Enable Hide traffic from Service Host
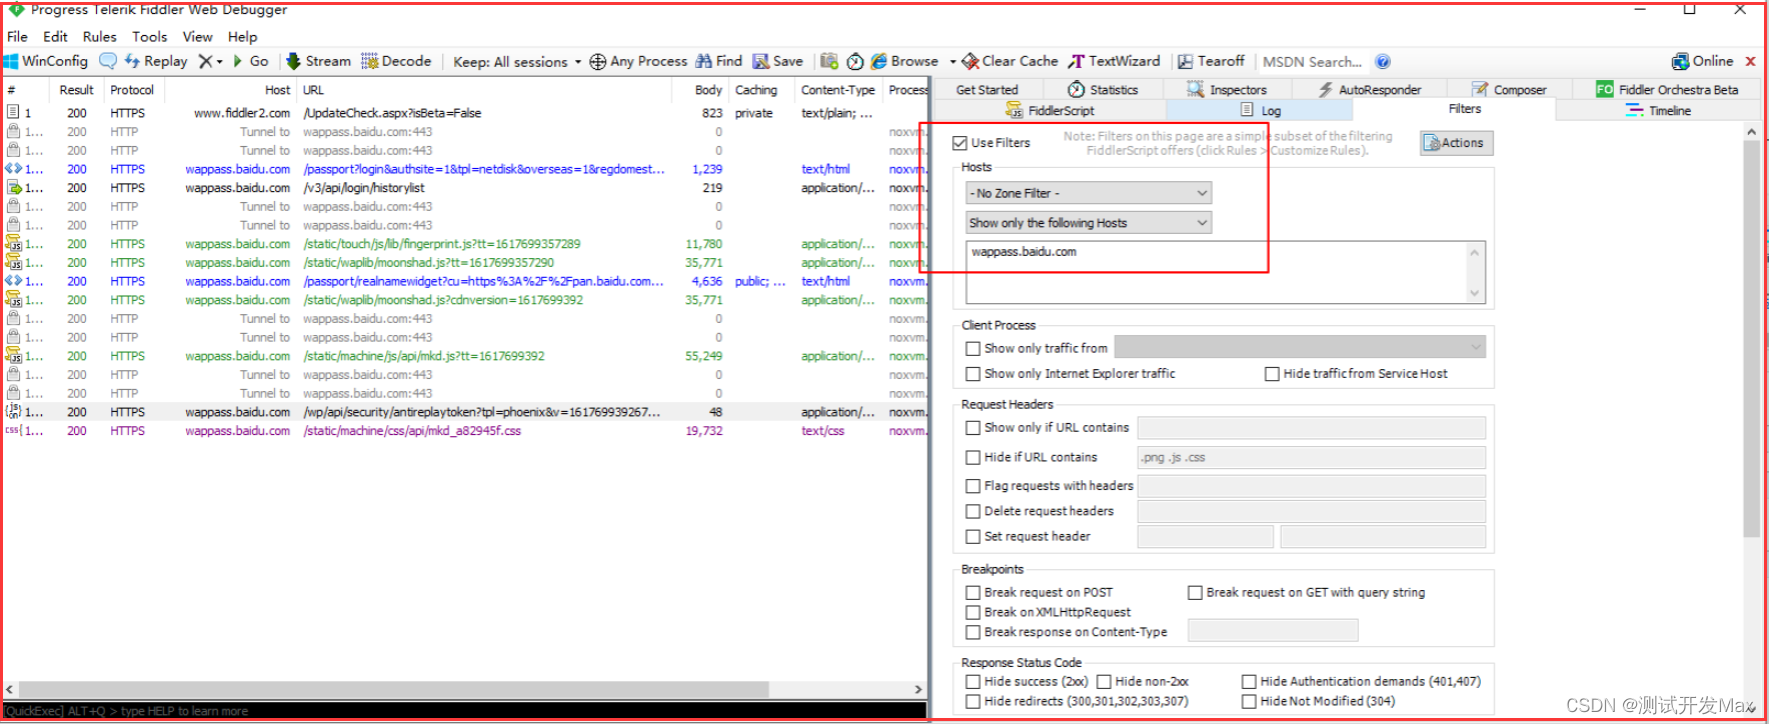 (1272, 374)
